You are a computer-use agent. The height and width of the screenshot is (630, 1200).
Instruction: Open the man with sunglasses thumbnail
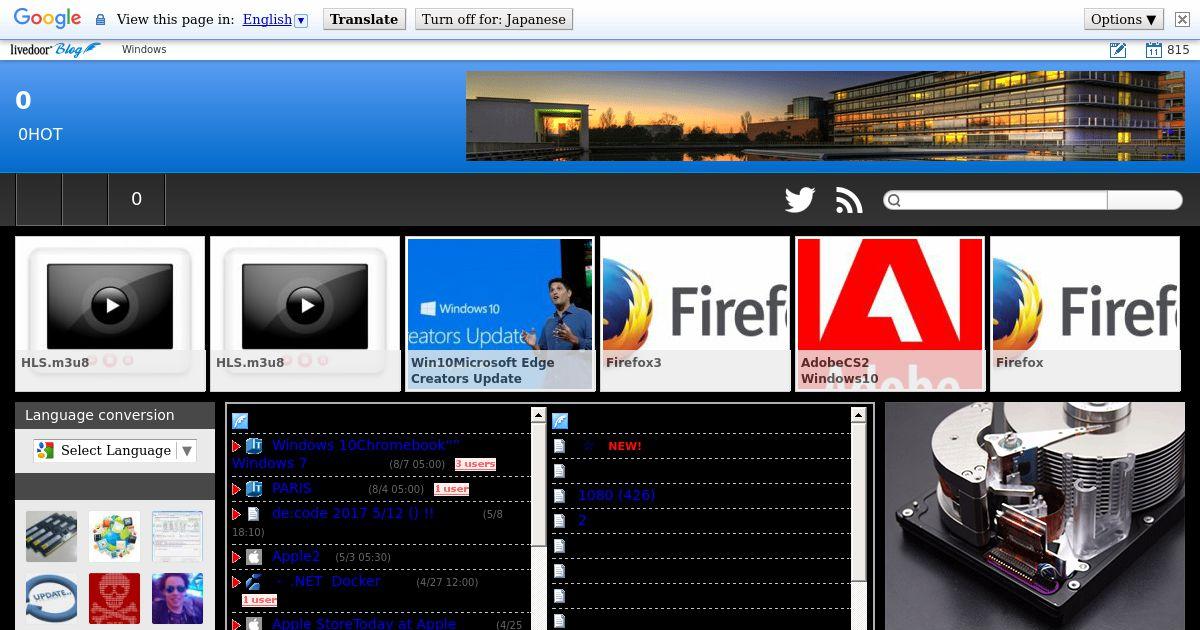(x=177, y=599)
